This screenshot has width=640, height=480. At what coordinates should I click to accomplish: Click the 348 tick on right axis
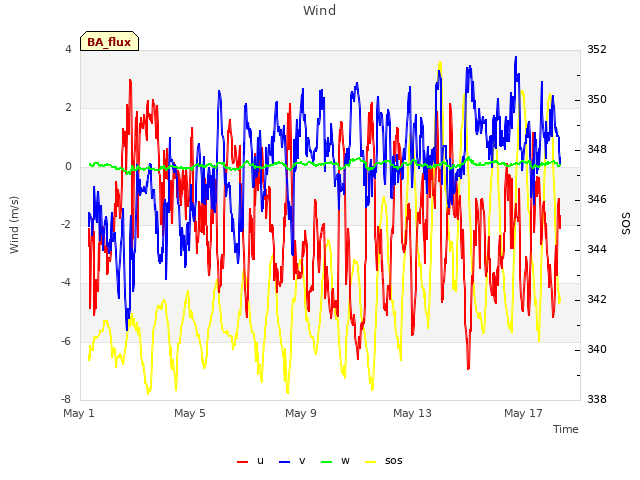click(x=597, y=149)
